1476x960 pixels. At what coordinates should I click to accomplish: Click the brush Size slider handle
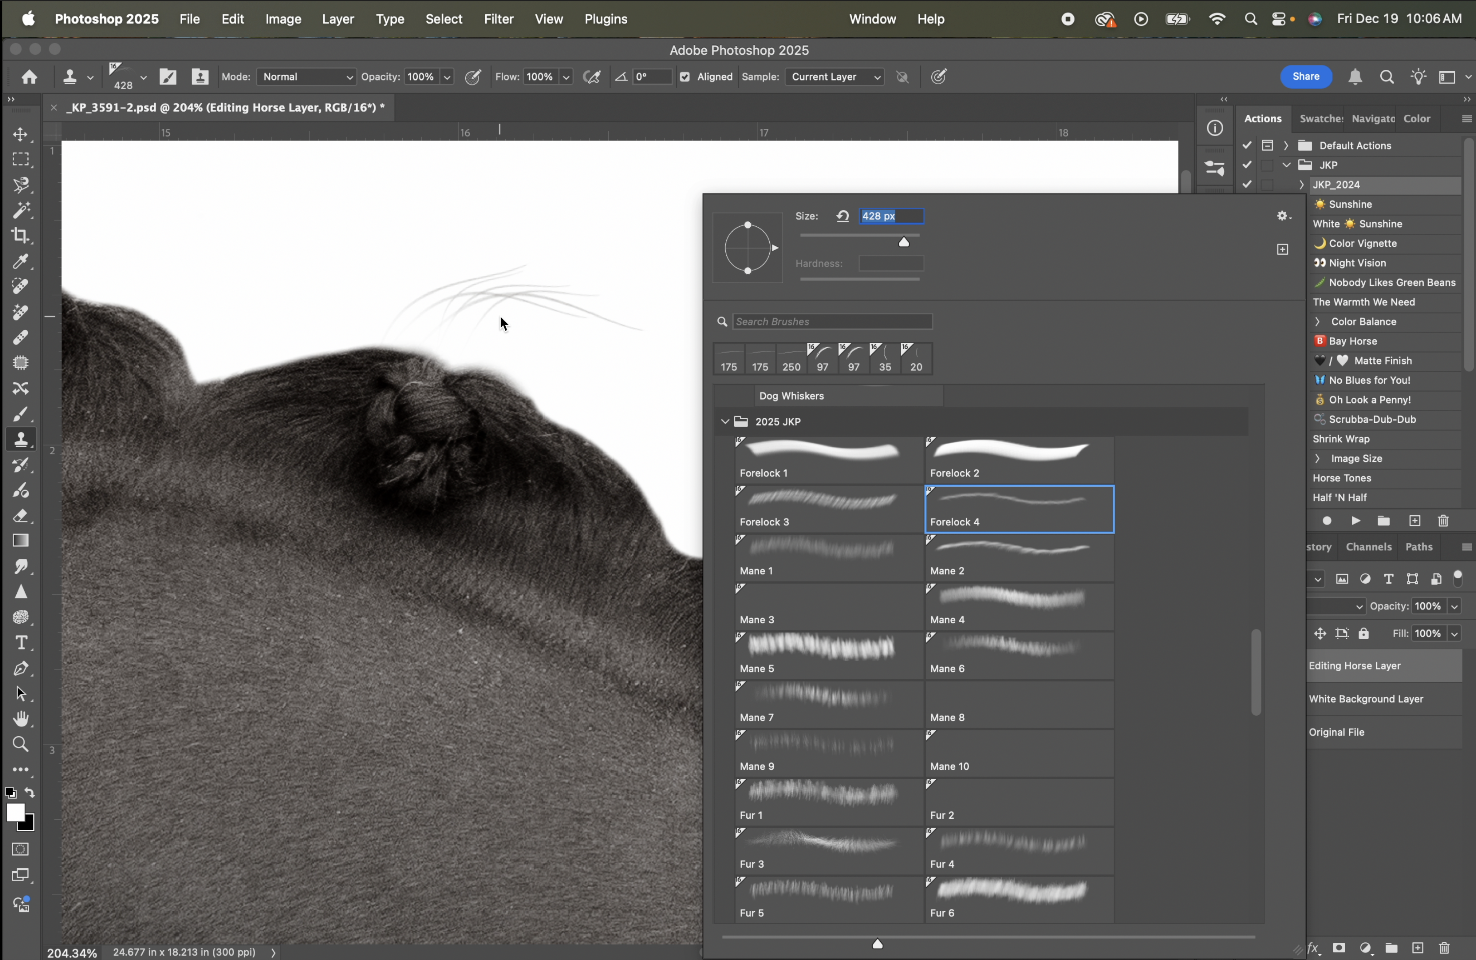click(x=904, y=242)
